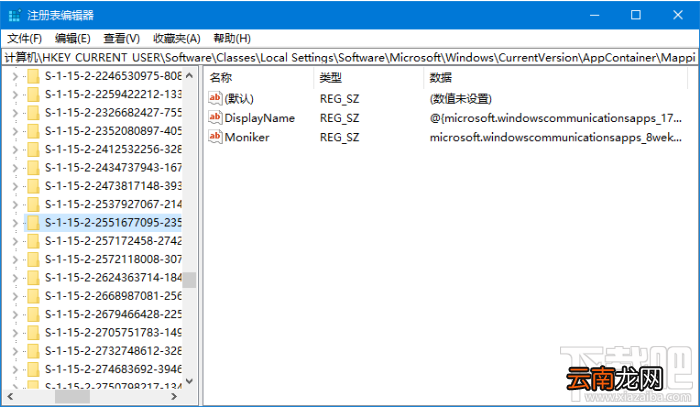
Task: Click folder icon of S-1-15-2-224653097 key
Action: (x=33, y=76)
